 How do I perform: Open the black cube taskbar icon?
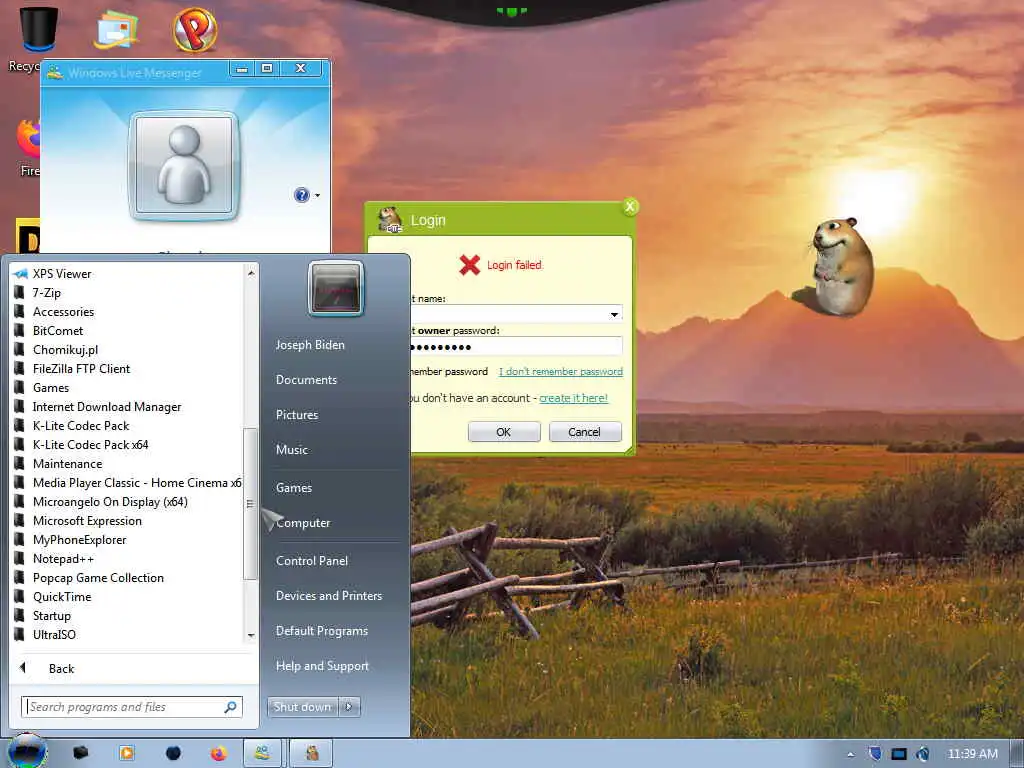coord(80,753)
